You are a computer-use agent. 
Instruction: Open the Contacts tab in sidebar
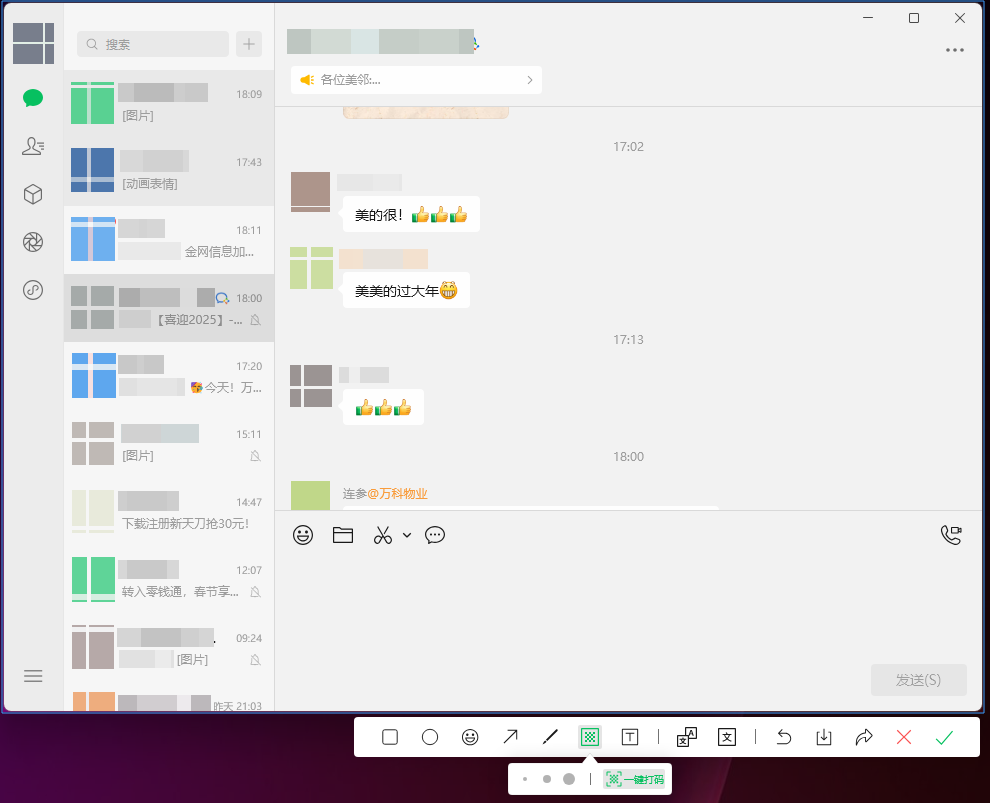[x=33, y=146]
